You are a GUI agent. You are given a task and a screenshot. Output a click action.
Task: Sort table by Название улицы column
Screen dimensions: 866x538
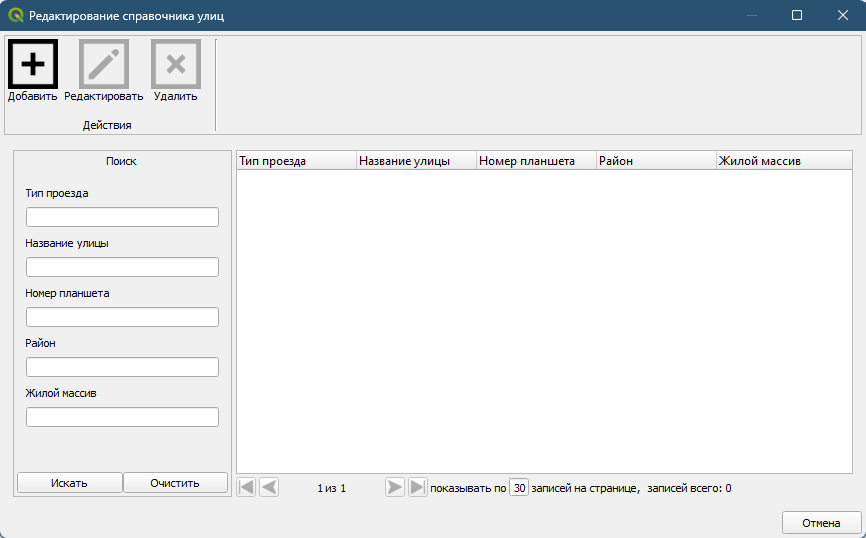(x=416, y=161)
